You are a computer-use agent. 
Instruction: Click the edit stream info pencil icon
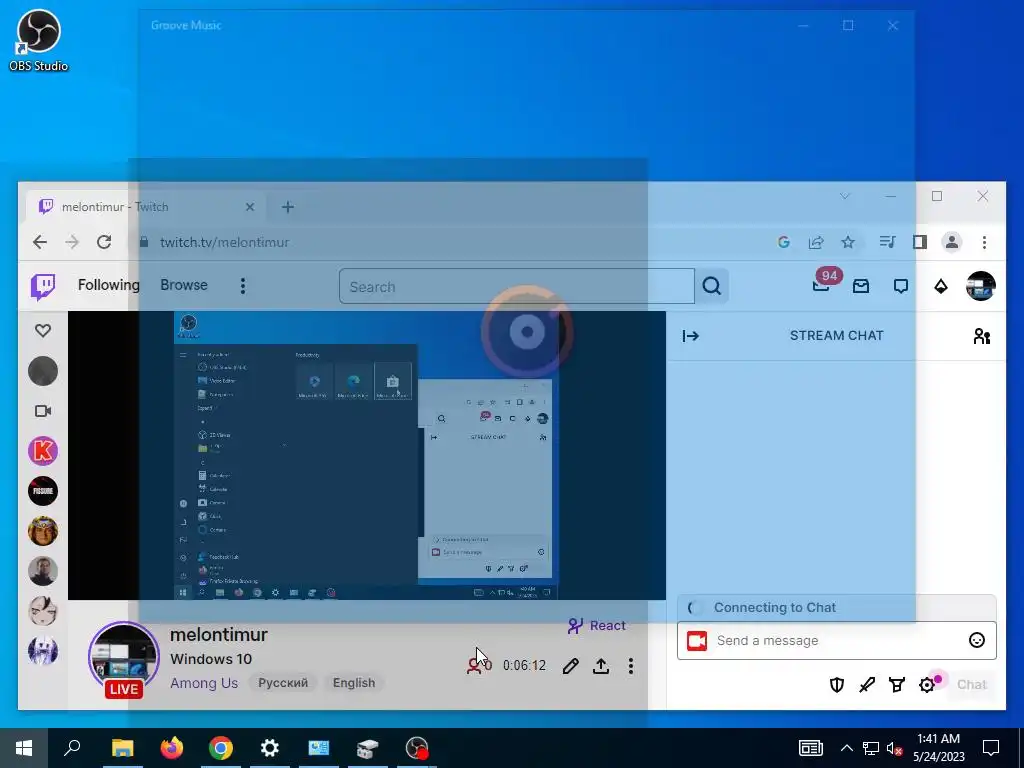[570, 665]
